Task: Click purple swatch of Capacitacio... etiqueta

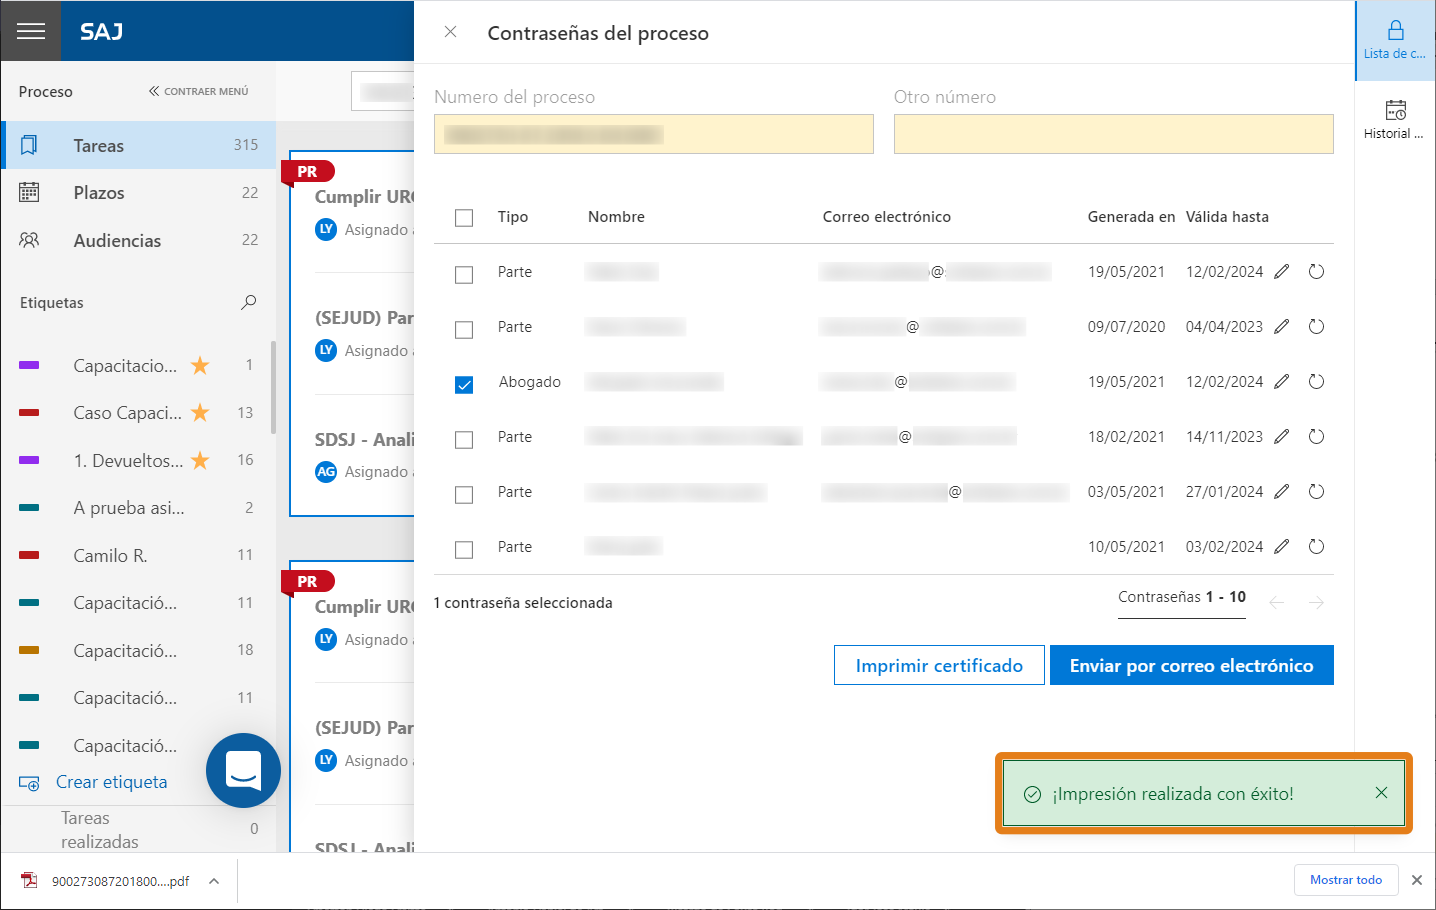Action: pos(29,365)
